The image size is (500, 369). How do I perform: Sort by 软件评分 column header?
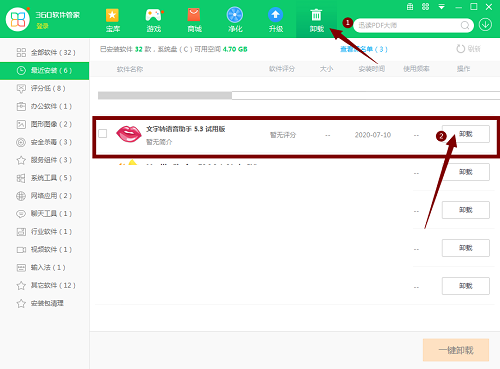(282, 69)
